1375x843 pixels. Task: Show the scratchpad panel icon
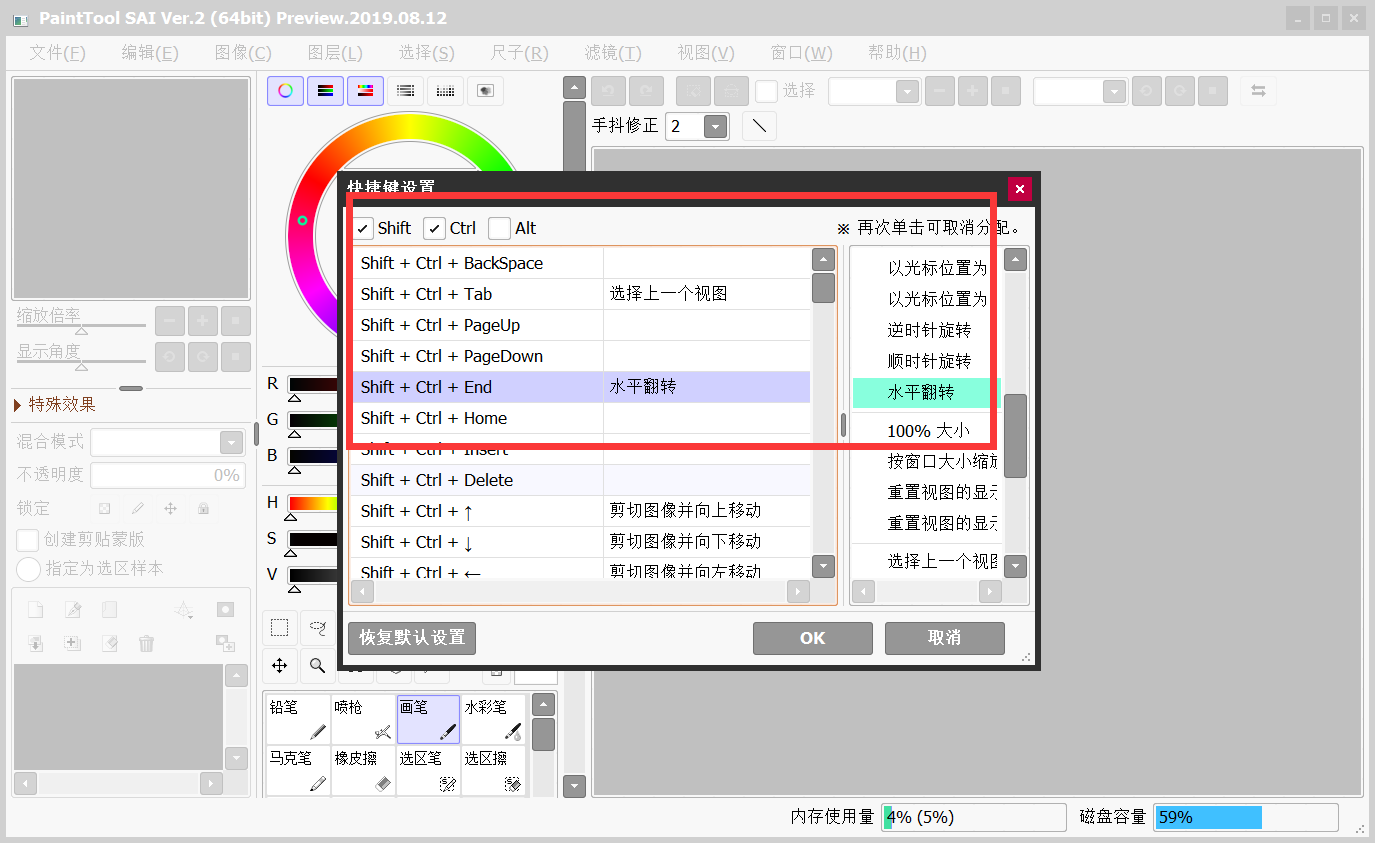click(485, 91)
